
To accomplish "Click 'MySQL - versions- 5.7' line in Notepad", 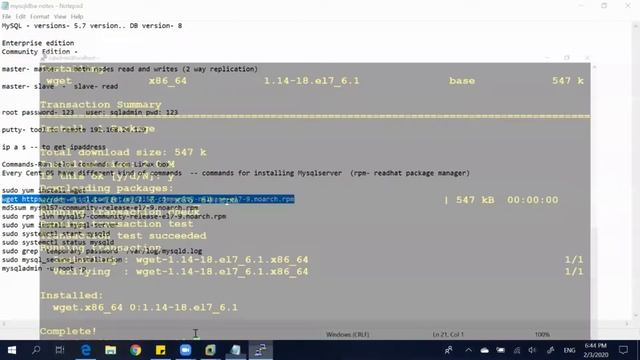I will pos(92,26).
